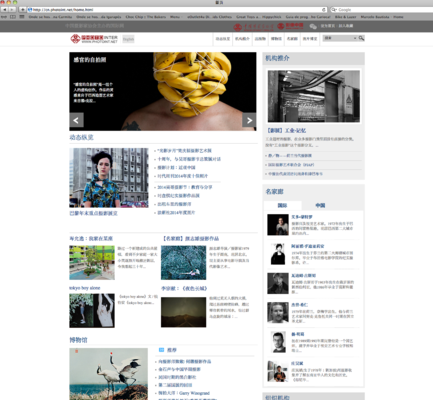Click the plus add-bookmark button beside the address bar
Screen dimensions: 433x400
(22, 10)
